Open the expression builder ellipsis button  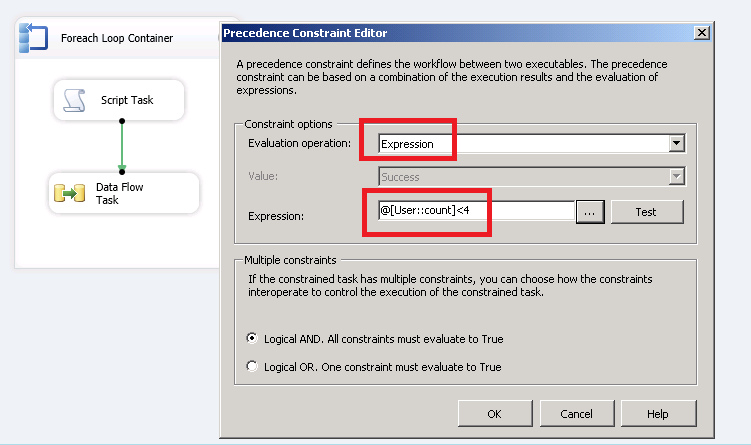pyautogui.click(x=590, y=212)
